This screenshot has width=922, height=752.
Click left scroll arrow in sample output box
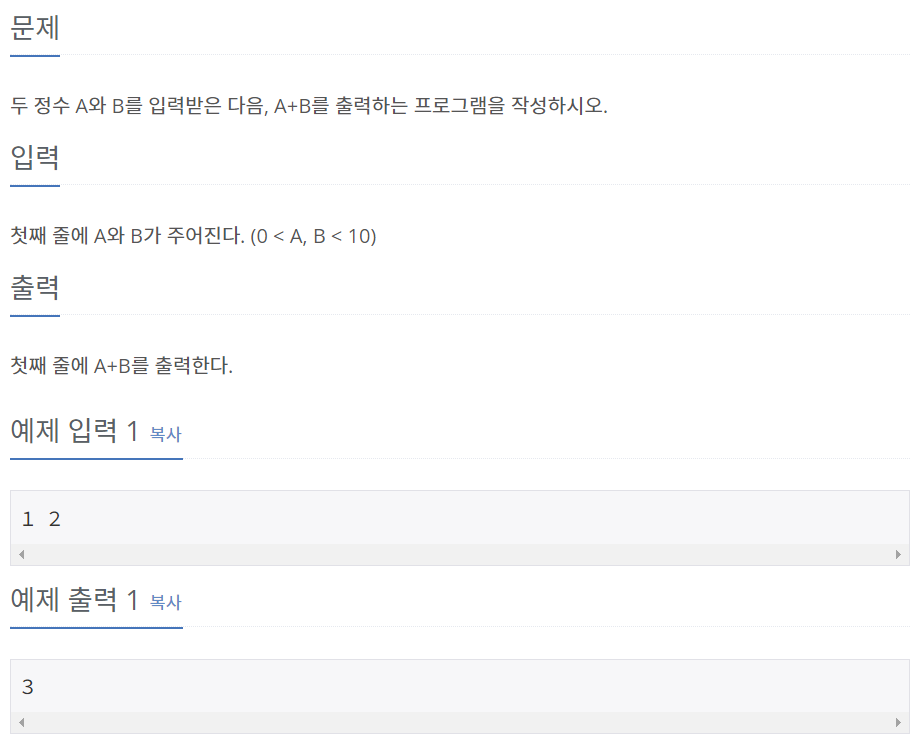pyautogui.click(x=22, y=722)
